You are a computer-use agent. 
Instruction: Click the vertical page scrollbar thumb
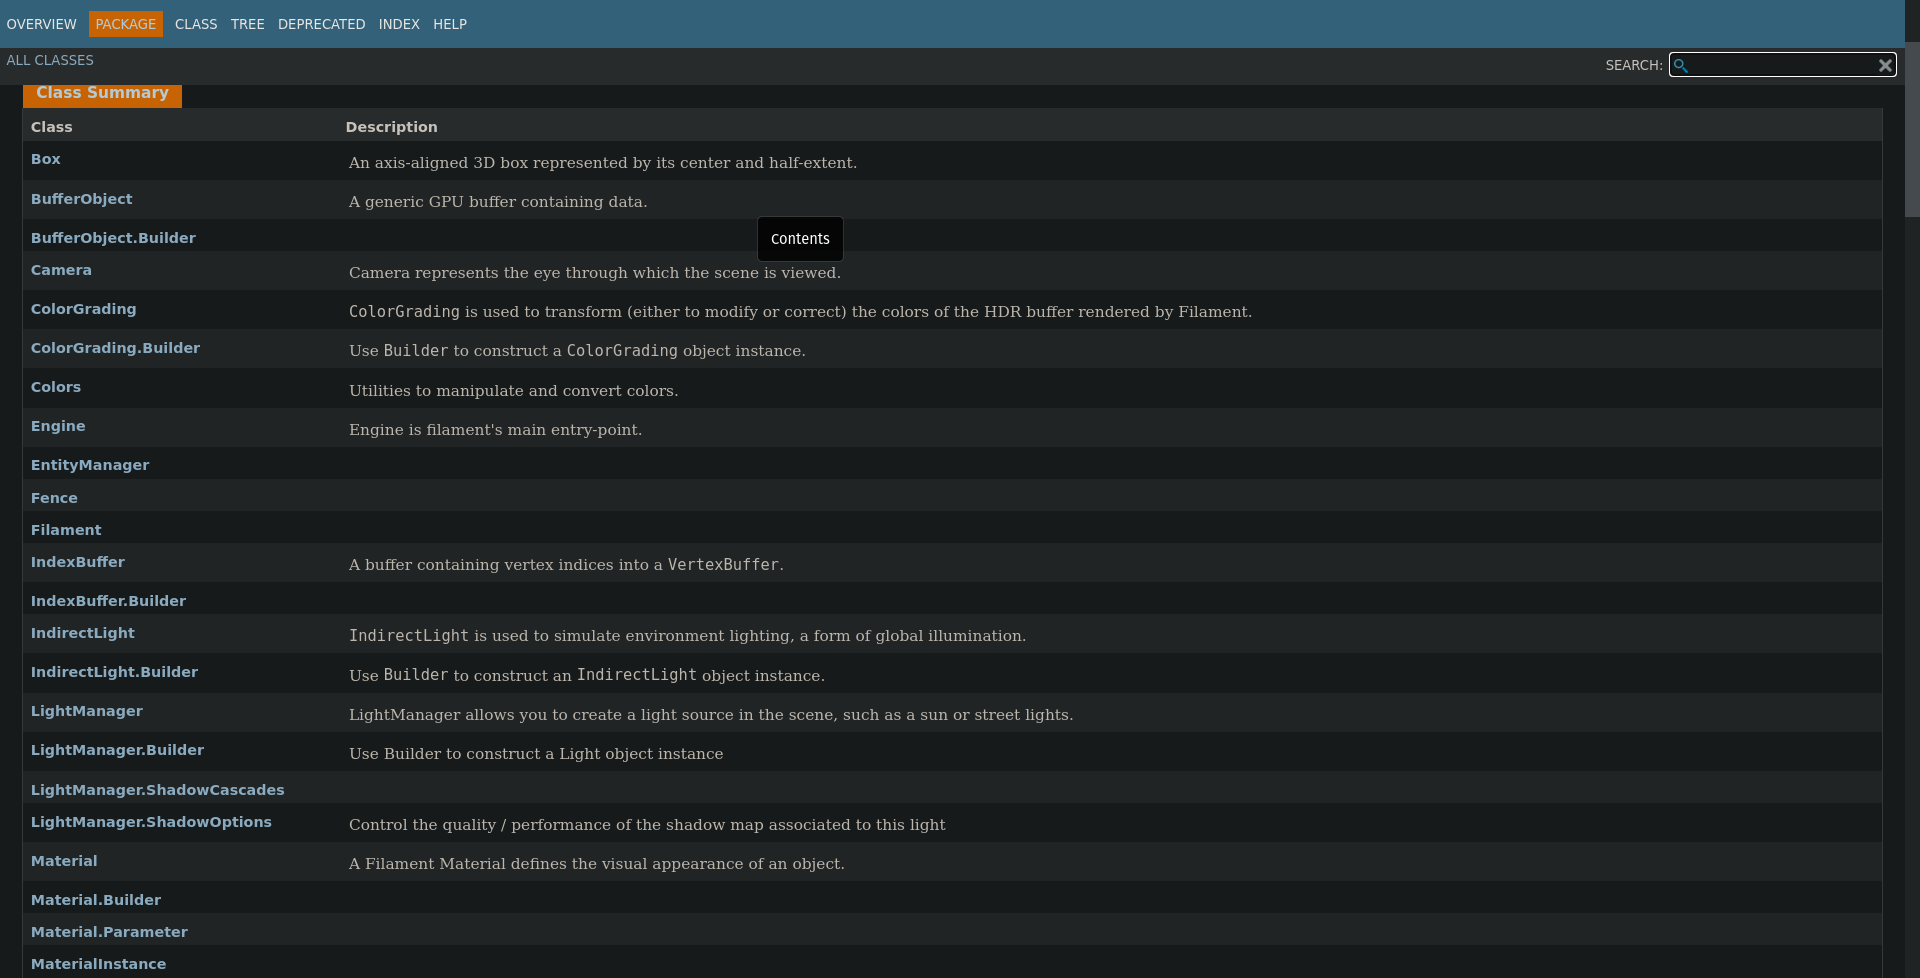(1912, 128)
